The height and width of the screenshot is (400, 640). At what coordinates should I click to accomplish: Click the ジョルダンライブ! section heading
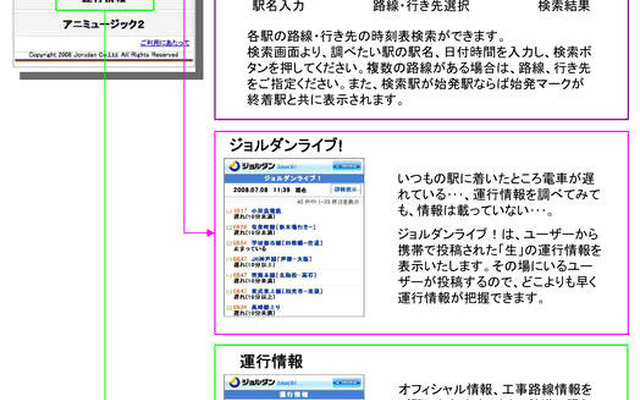point(285,145)
